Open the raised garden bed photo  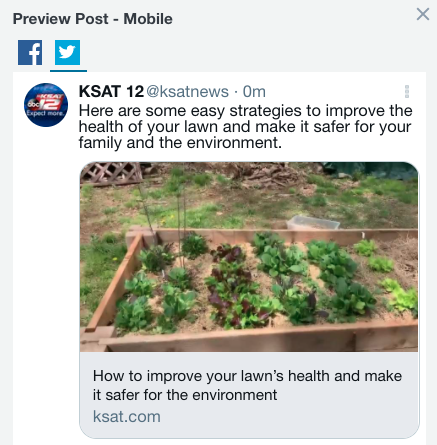pos(249,257)
